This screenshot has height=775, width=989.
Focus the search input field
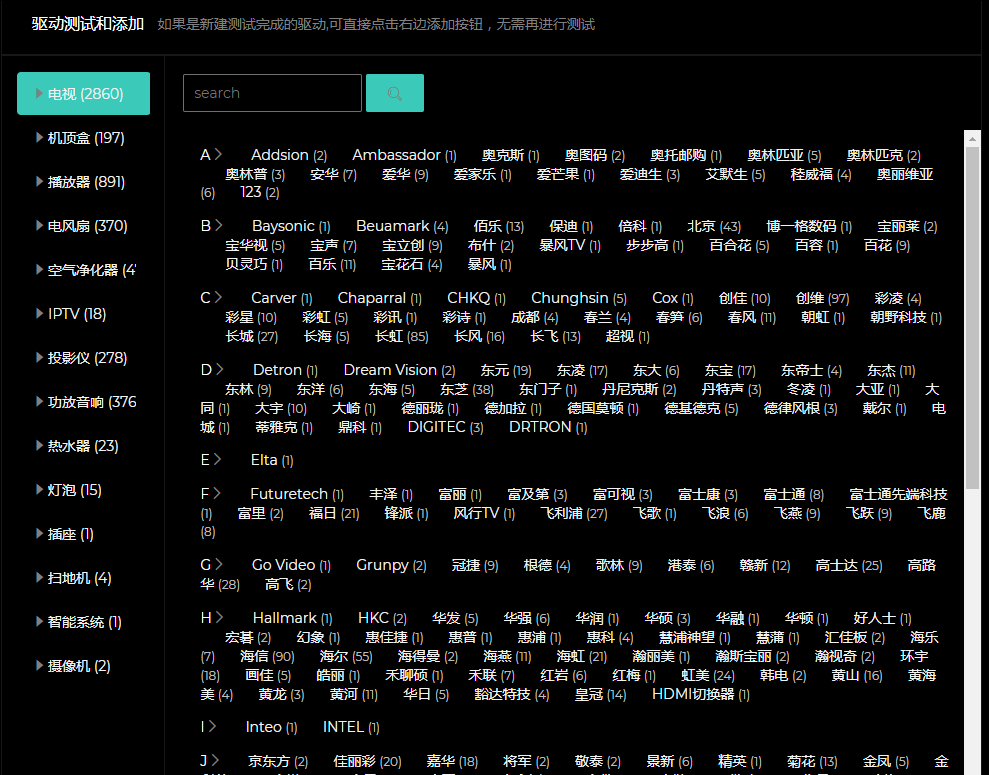pyautogui.click(x=272, y=93)
